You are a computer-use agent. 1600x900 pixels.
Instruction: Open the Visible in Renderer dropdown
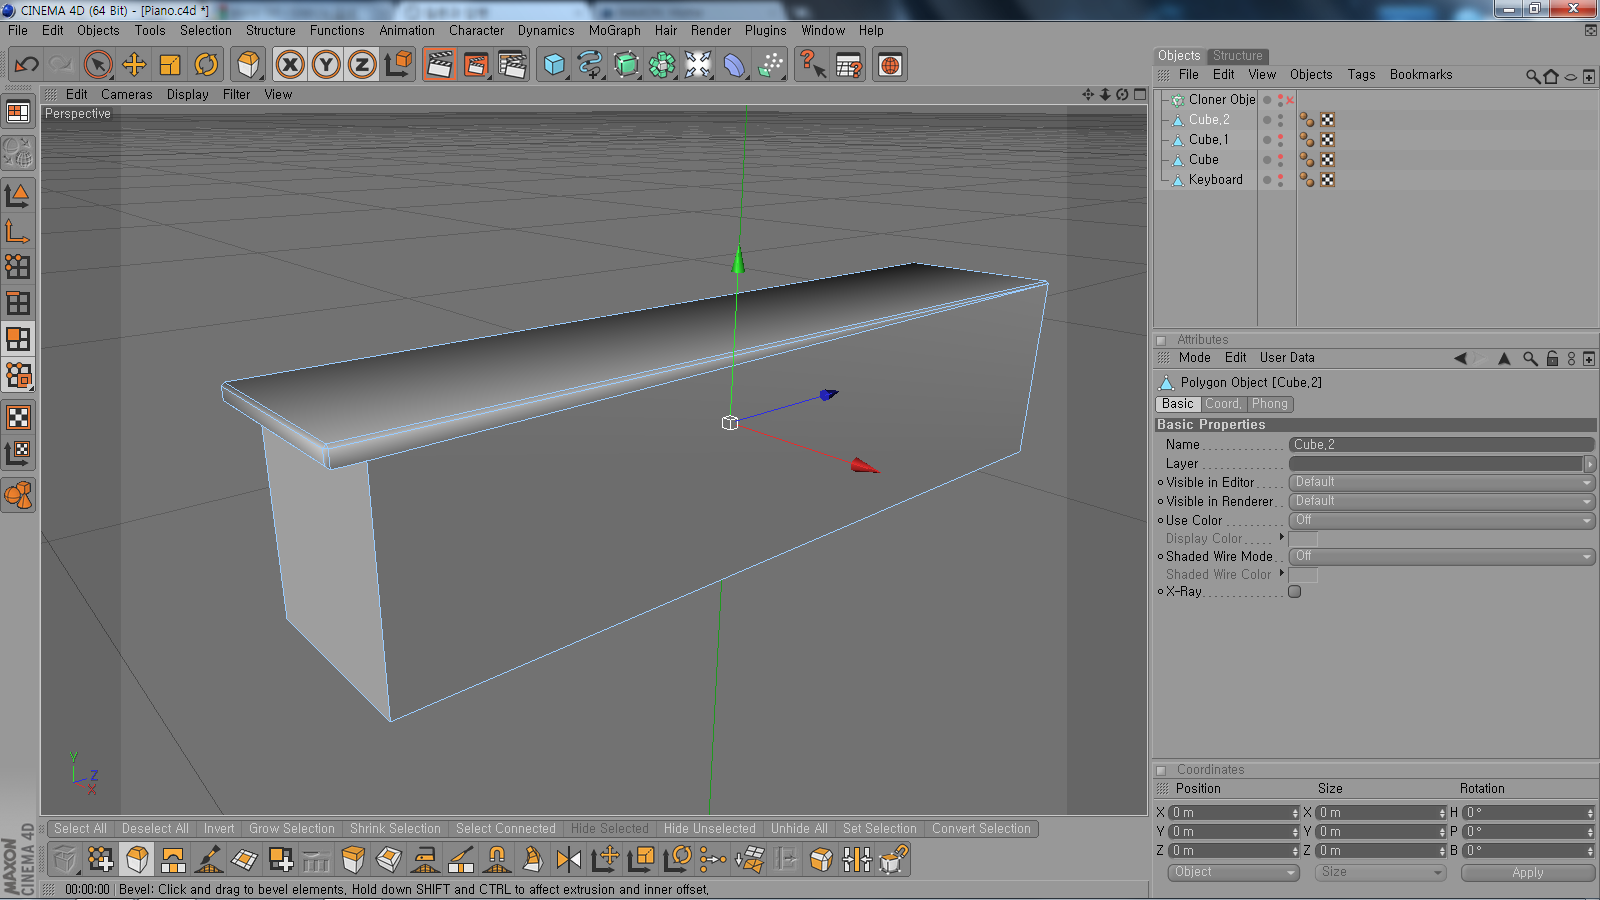click(1441, 501)
